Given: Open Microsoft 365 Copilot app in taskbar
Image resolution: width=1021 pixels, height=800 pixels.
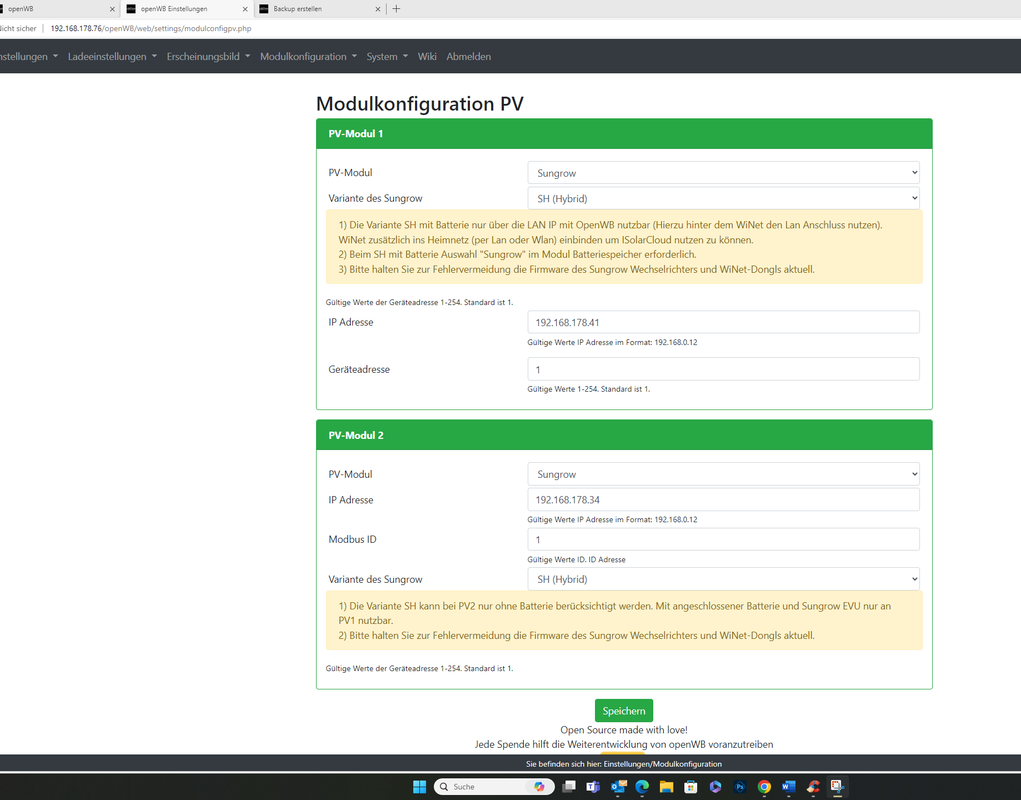Looking at the screenshot, I should coord(715,786).
